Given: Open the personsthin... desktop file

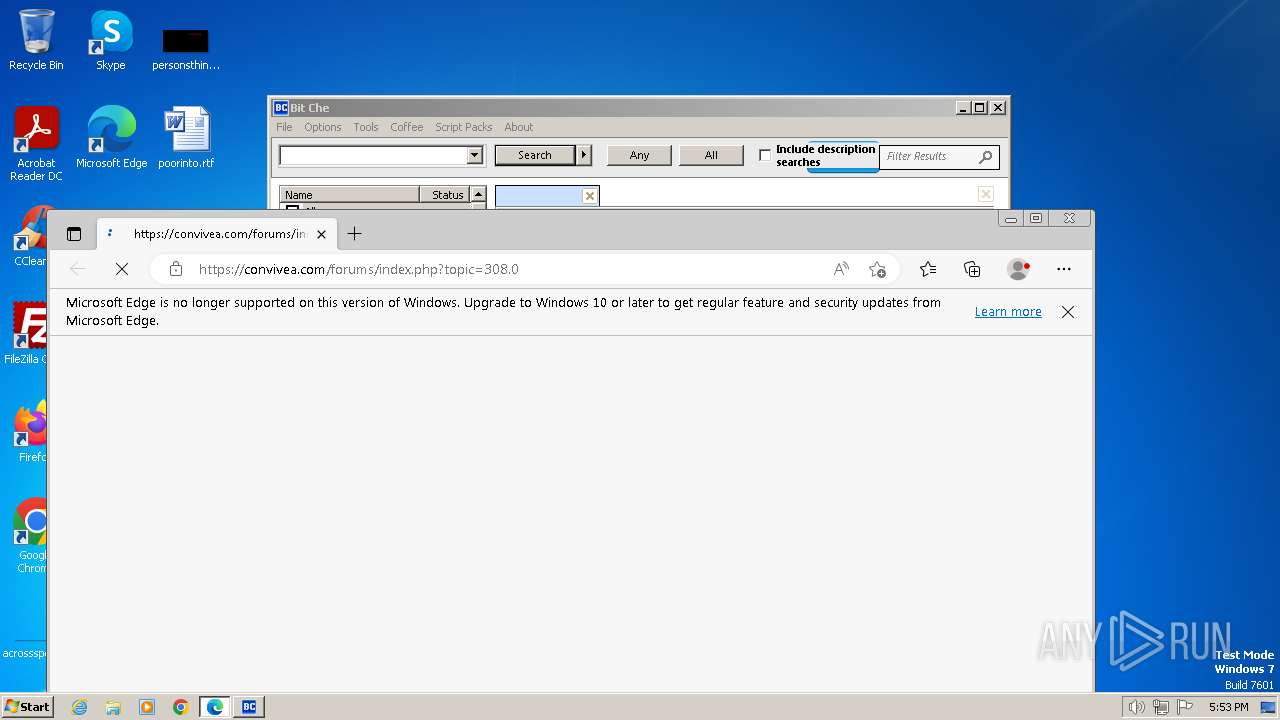Looking at the screenshot, I should [x=186, y=47].
